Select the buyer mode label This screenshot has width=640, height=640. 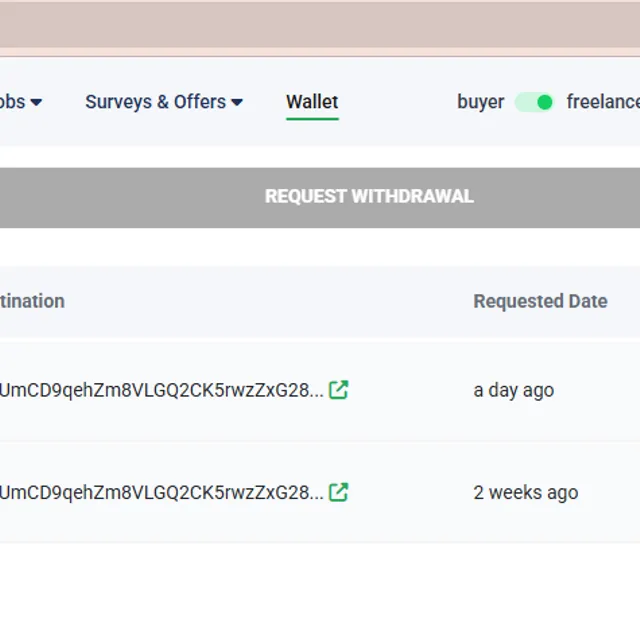click(x=480, y=102)
